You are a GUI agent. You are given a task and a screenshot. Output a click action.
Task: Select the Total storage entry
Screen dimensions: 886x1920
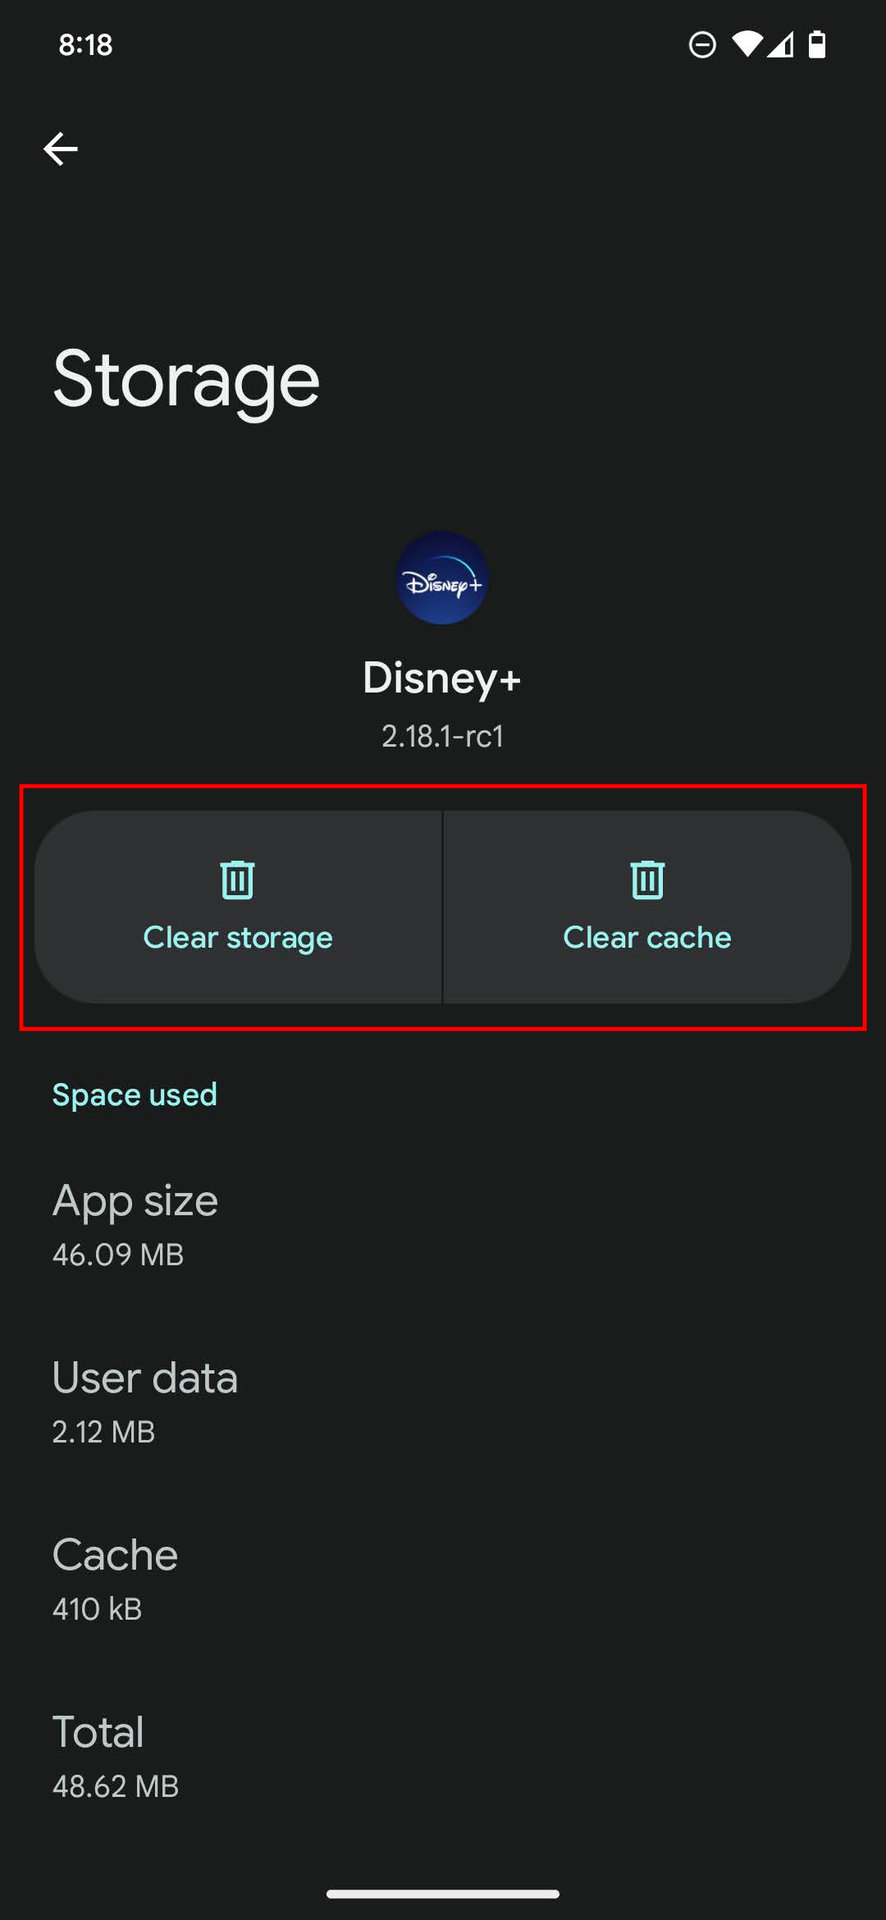pos(115,1755)
